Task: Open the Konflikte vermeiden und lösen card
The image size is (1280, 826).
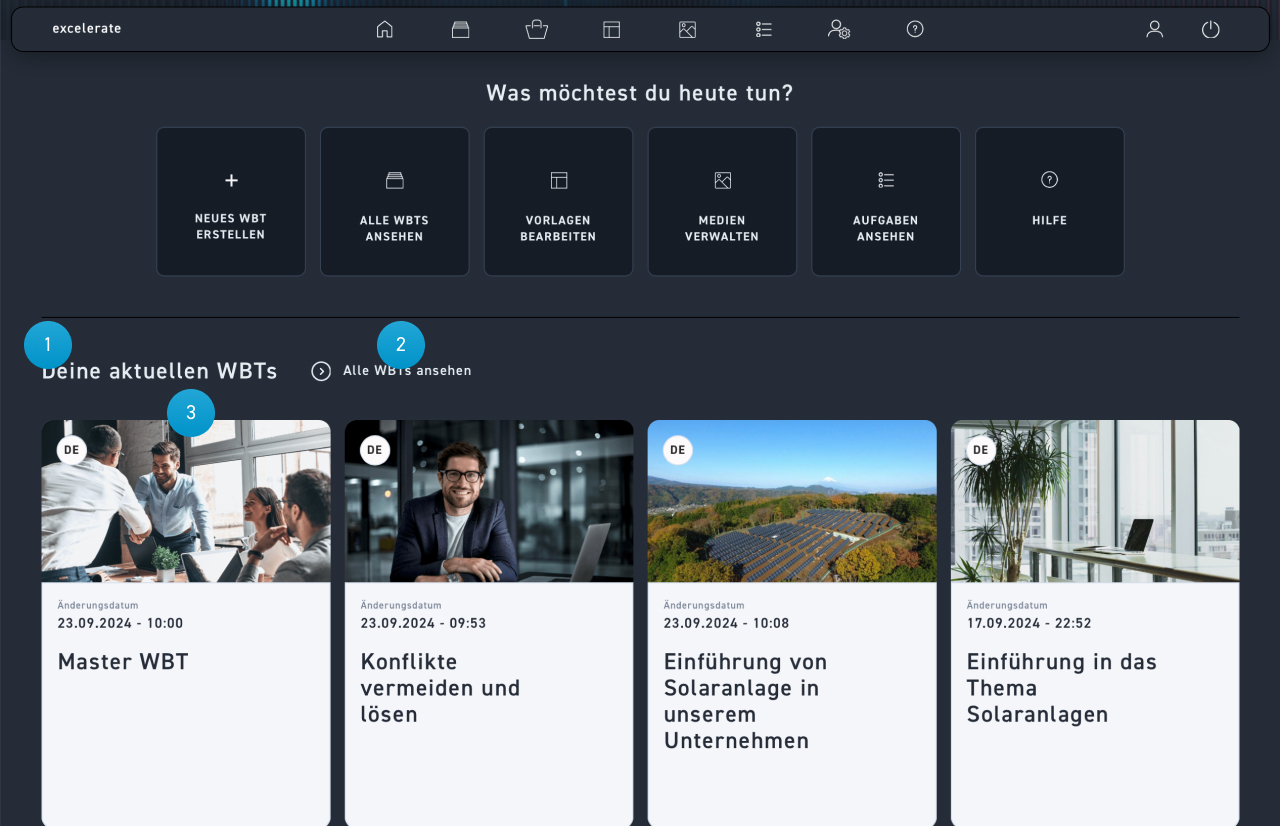Action: click(x=488, y=620)
